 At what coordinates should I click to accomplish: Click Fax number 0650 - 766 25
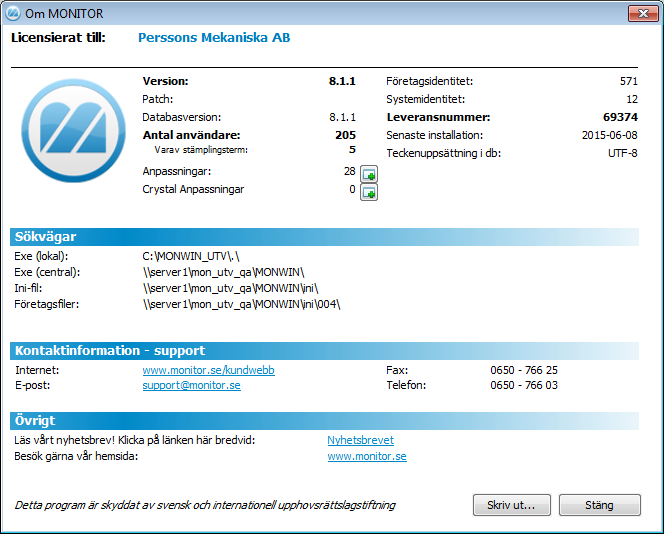(524, 370)
